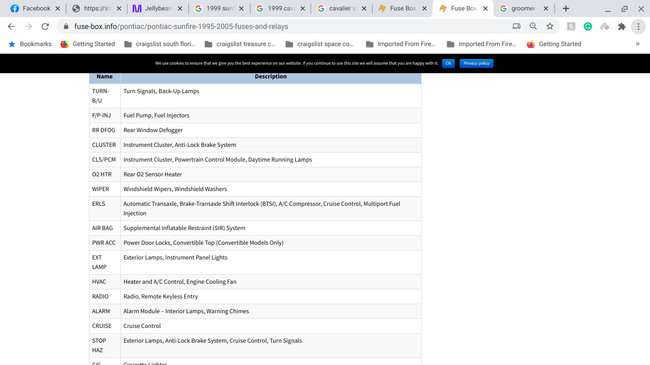The height and width of the screenshot is (365, 650).
Task: Select the O2 HTR fuse name
Action: pyautogui.click(x=102, y=175)
